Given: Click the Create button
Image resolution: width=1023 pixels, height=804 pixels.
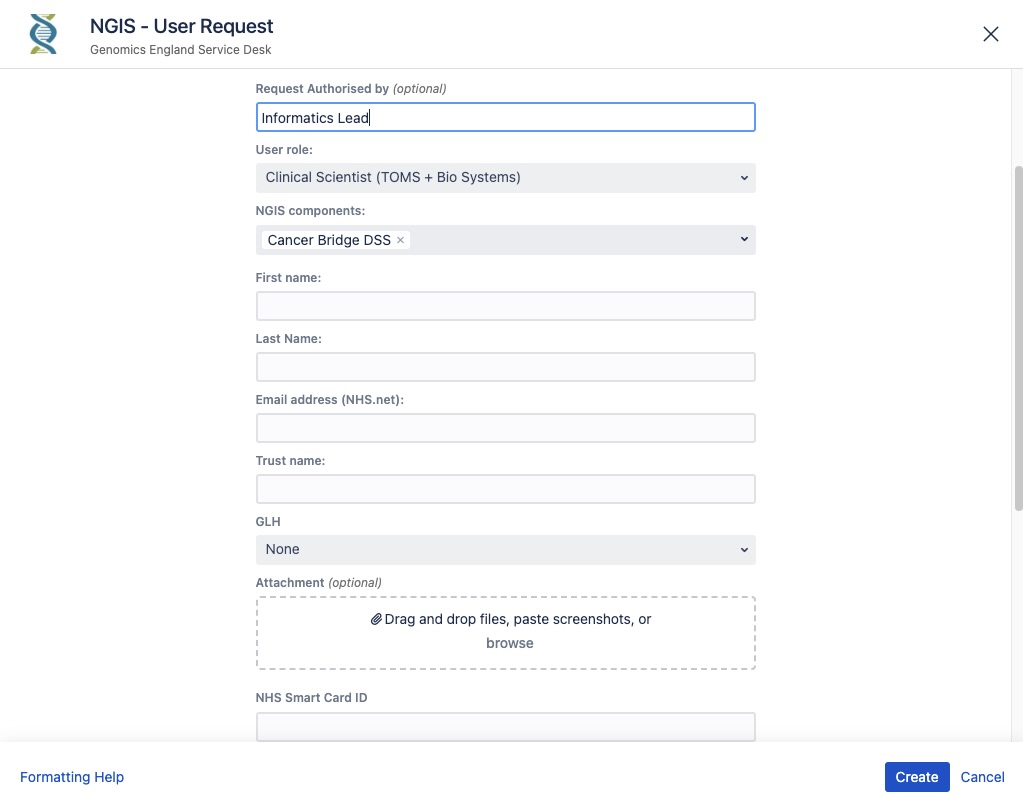Looking at the screenshot, I should coord(916,777).
